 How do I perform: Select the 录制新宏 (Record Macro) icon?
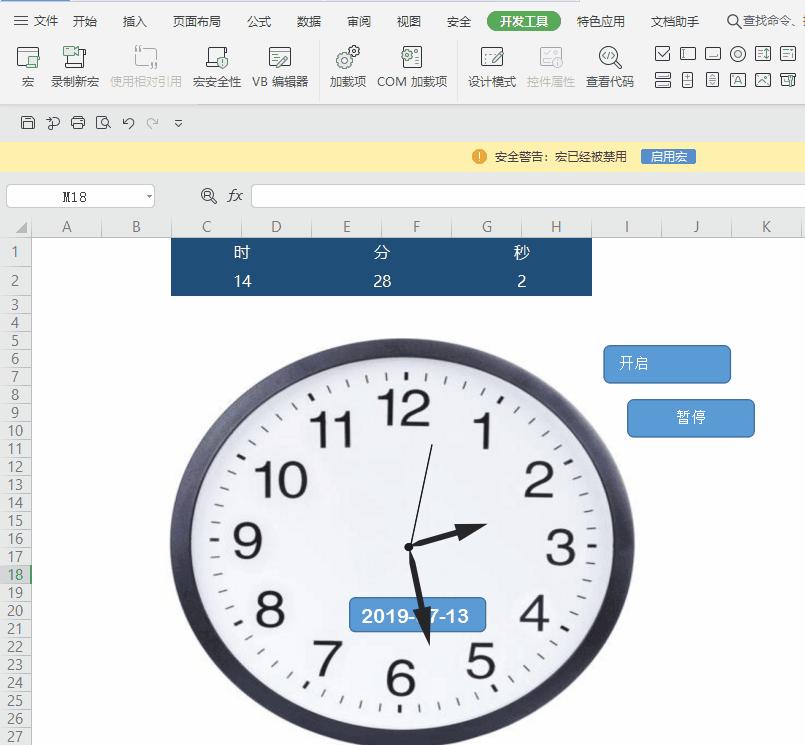coord(75,64)
